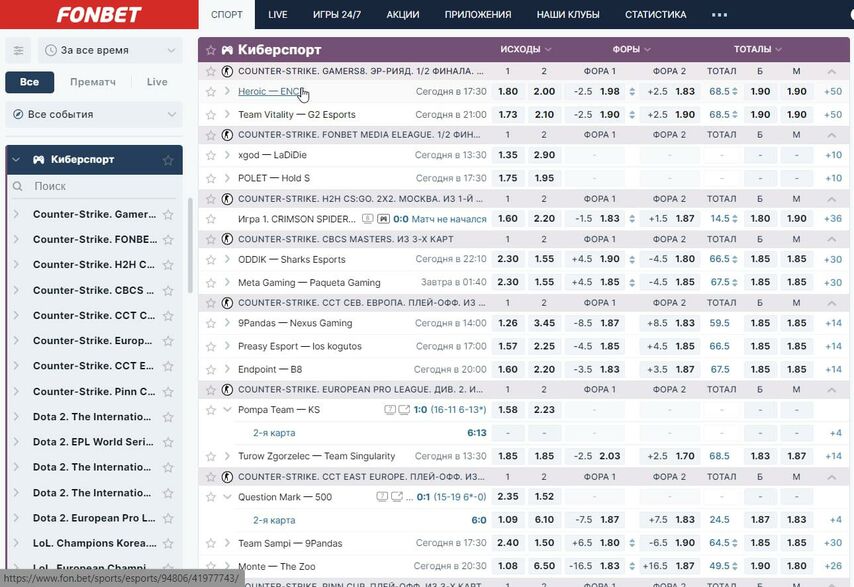854x587 pixels.
Task: Open the Все события dropdown
Action: 94,114
